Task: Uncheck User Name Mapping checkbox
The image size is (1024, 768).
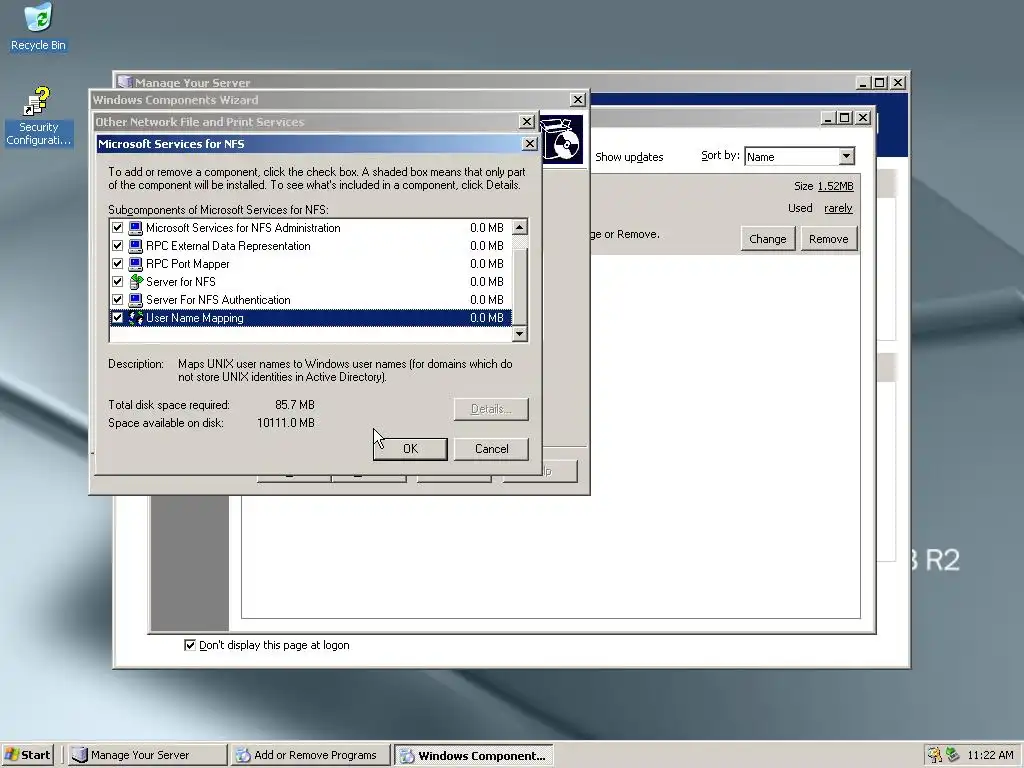Action: click(x=118, y=318)
